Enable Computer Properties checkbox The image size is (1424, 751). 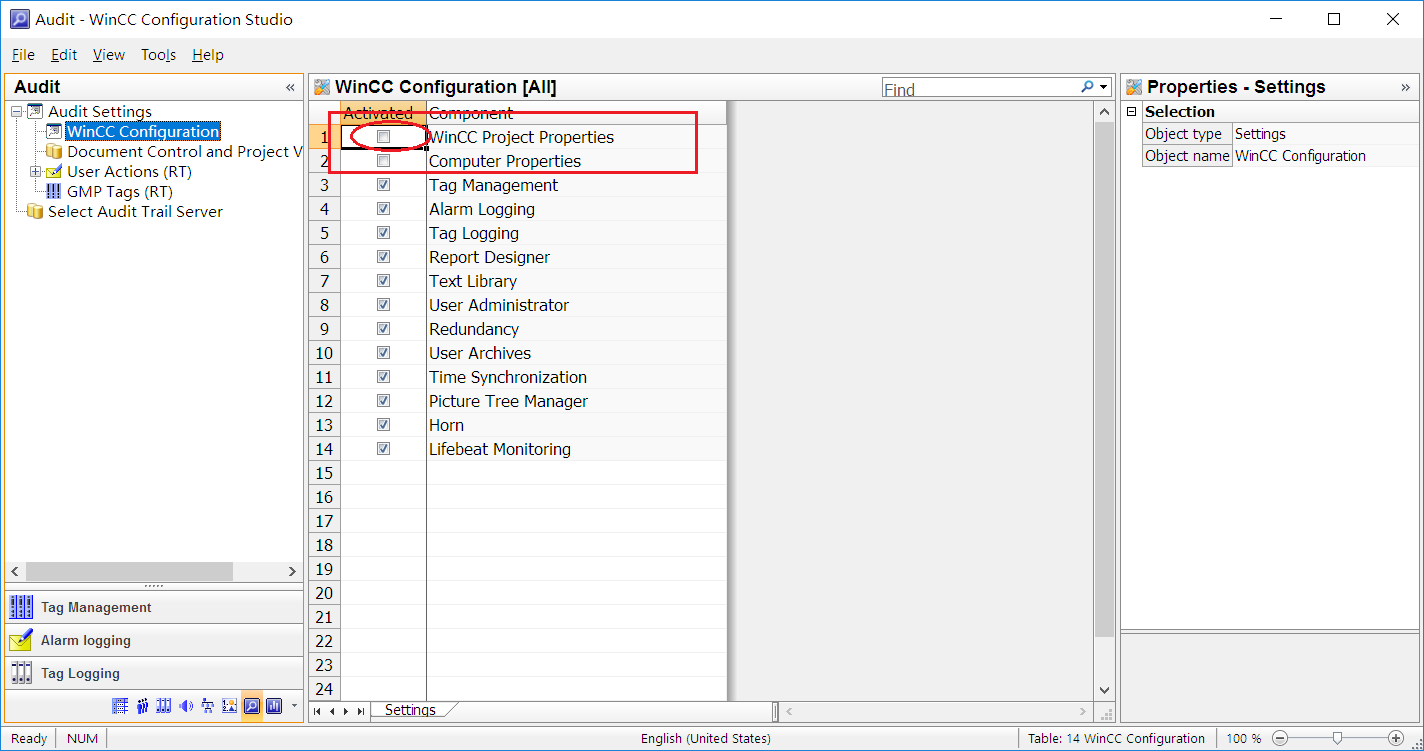tap(383, 161)
